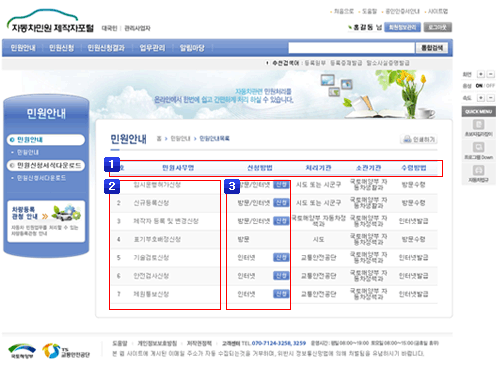Click the 소관기관 column header

pyautogui.click(x=368, y=168)
